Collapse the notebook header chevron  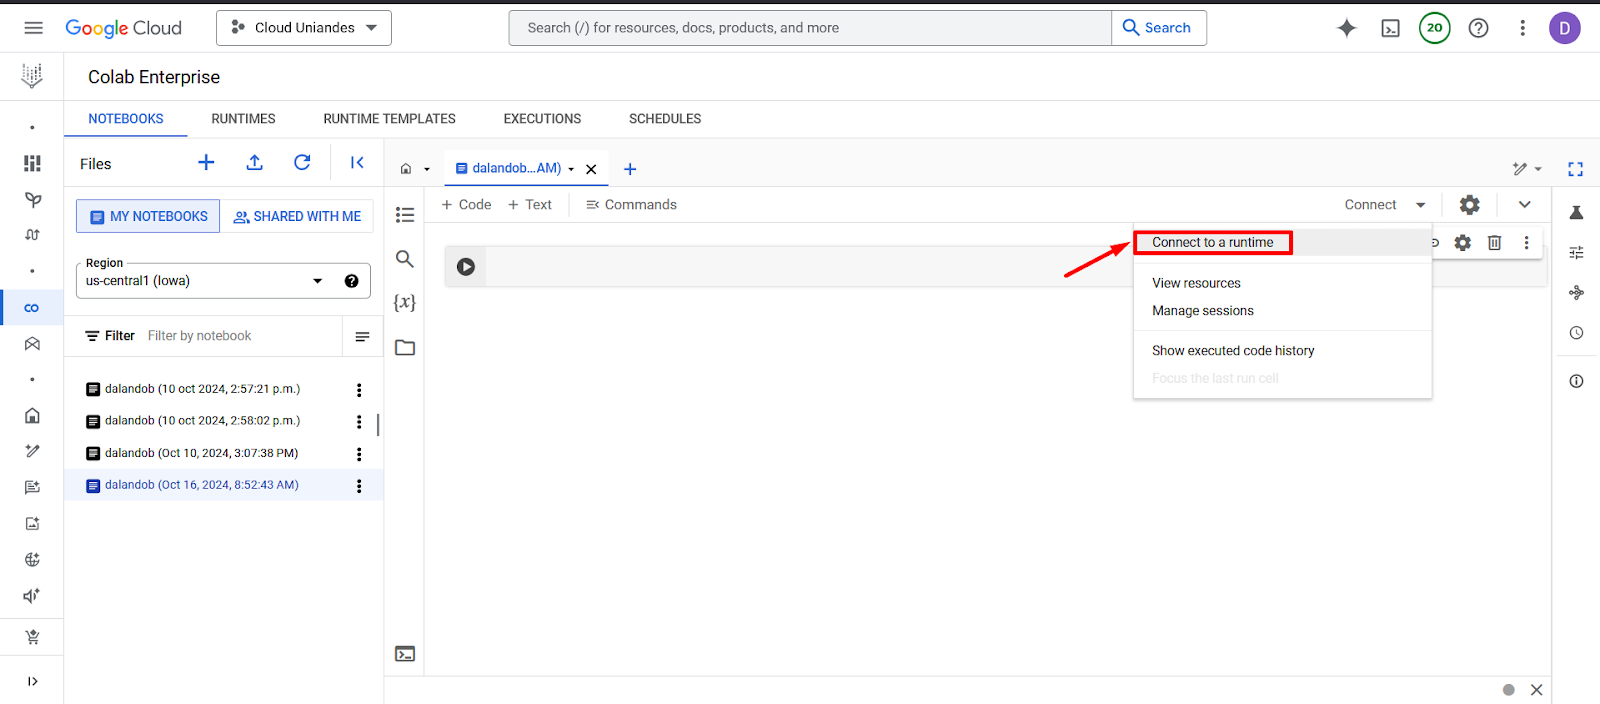1524,205
